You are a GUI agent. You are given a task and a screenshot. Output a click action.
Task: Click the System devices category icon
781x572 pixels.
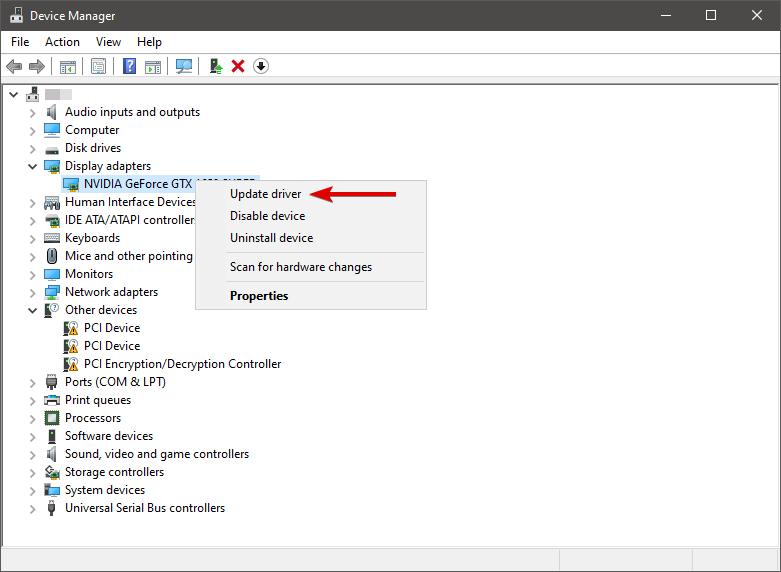[52, 490]
